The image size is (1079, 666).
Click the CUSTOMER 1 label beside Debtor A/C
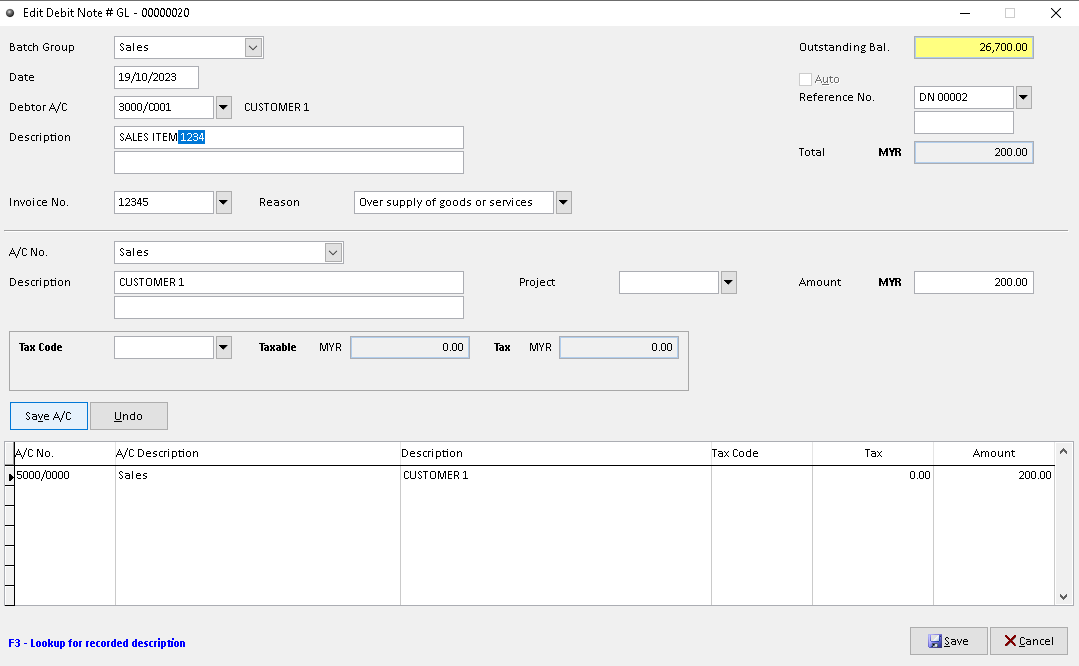coord(277,107)
